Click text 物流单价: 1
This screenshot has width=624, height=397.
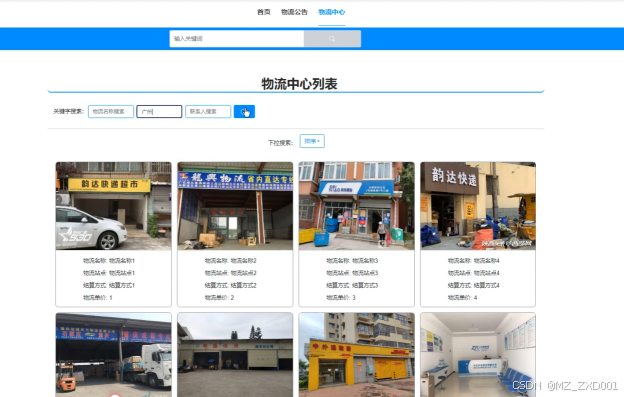pos(98,298)
